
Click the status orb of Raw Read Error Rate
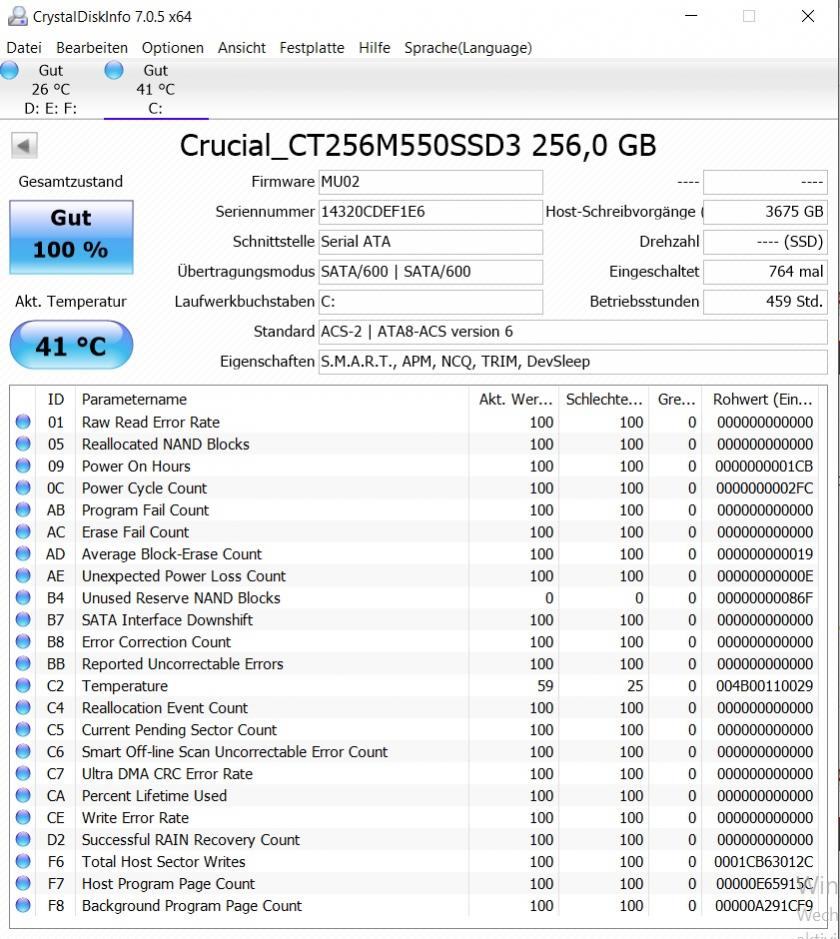pyautogui.click(x=23, y=422)
